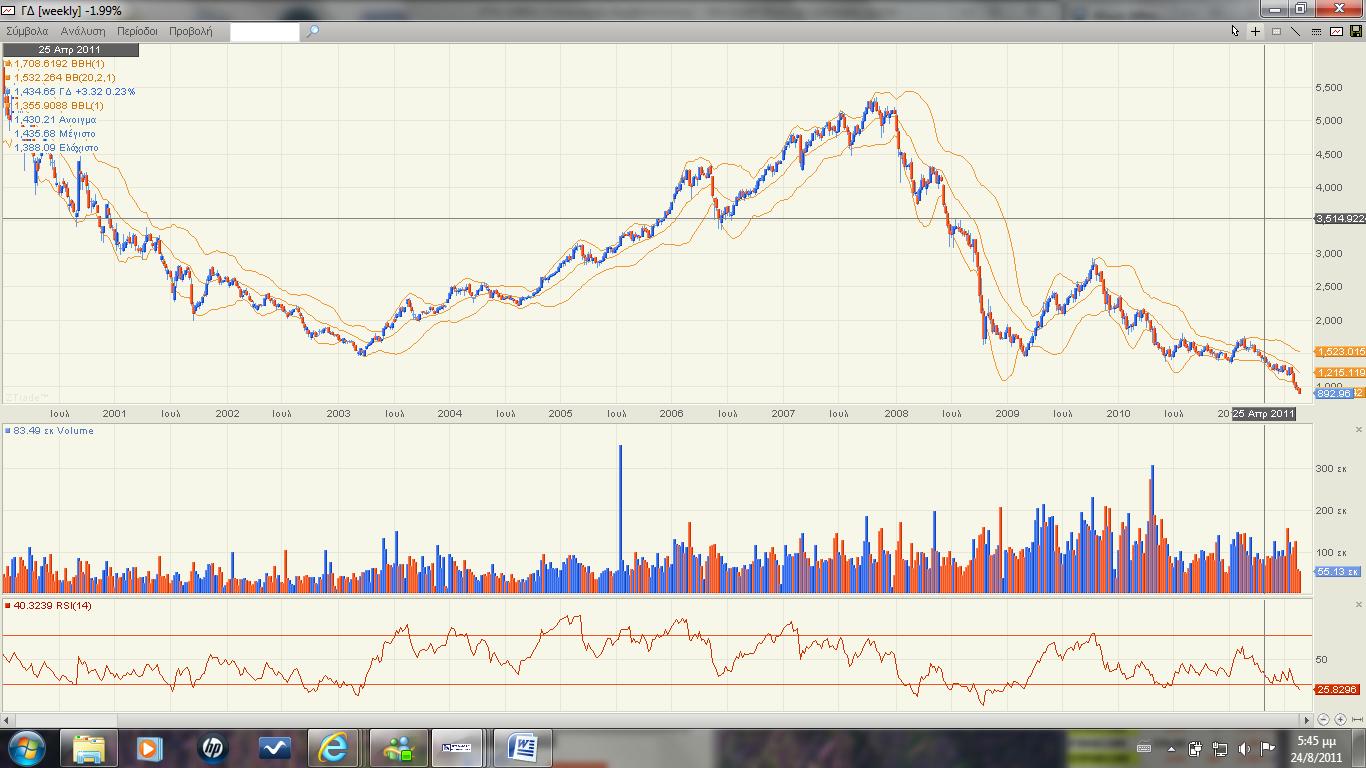The height and width of the screenshot is (768, 1366).
Task: Click the BB(20,2,1) indicator label
Action: (64, 78)
